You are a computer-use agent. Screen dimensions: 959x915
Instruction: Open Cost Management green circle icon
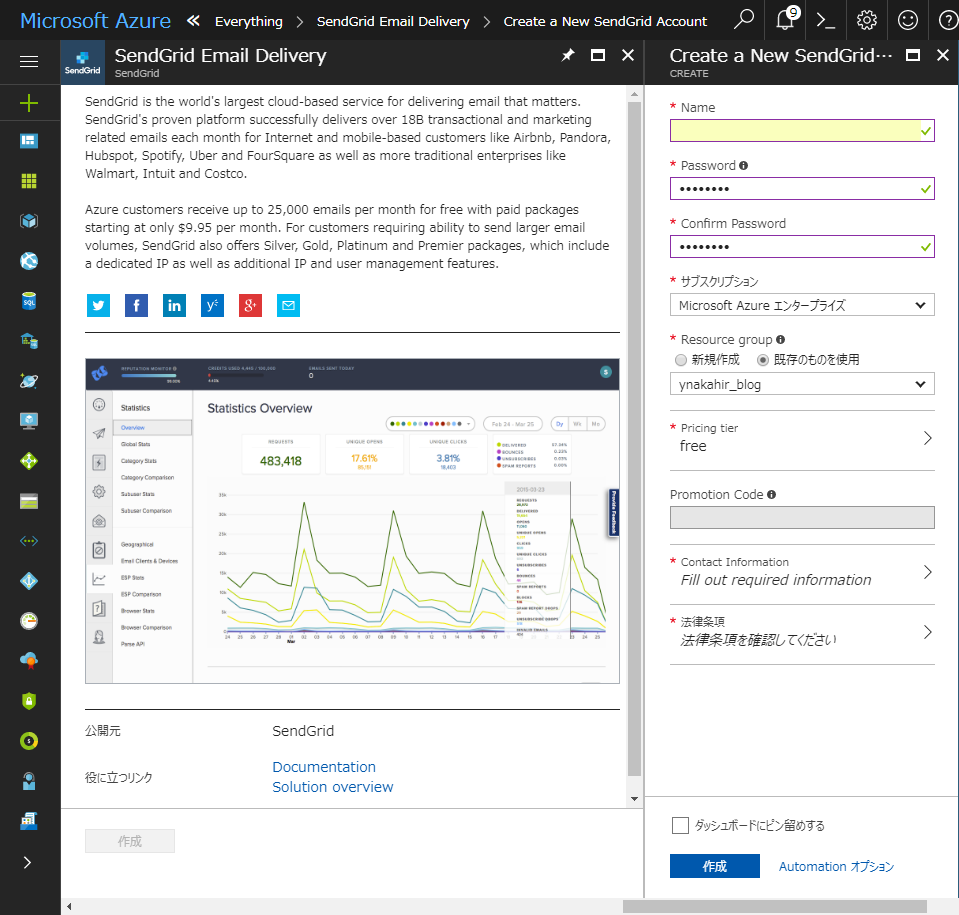(x=29, y=741)
